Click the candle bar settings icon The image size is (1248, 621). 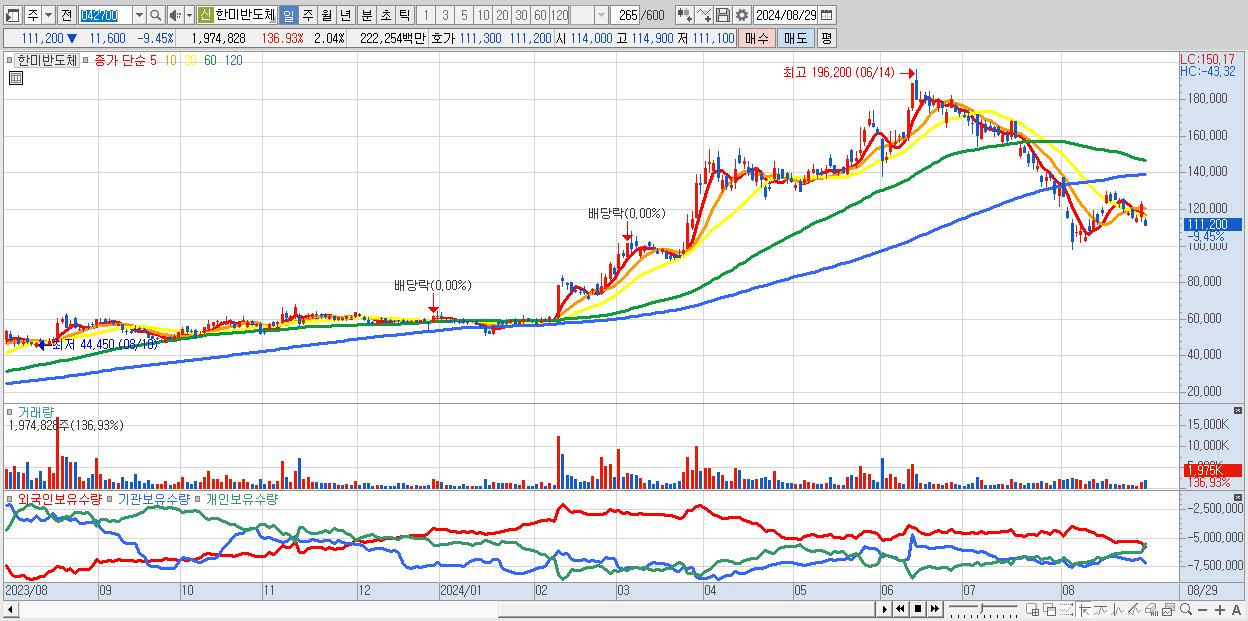(x=684, y=15)
